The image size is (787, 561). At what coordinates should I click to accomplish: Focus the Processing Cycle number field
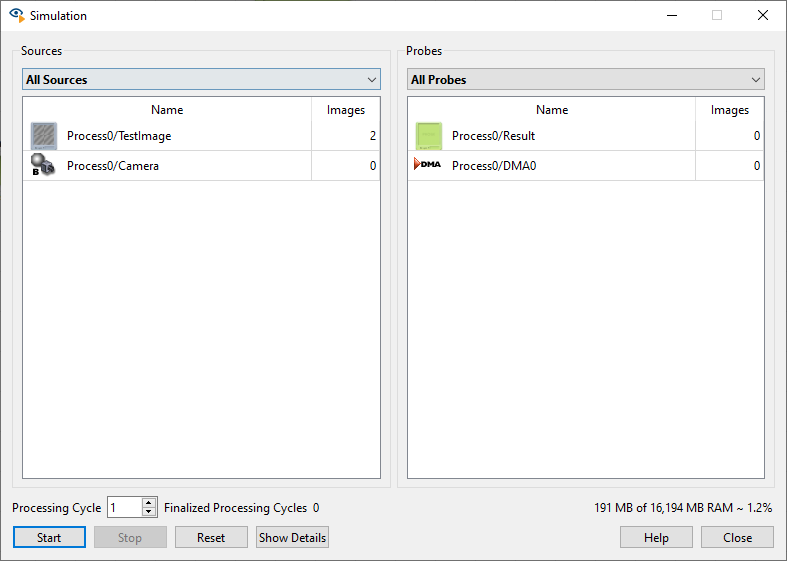pyautogui.click(x=125, y=507)
